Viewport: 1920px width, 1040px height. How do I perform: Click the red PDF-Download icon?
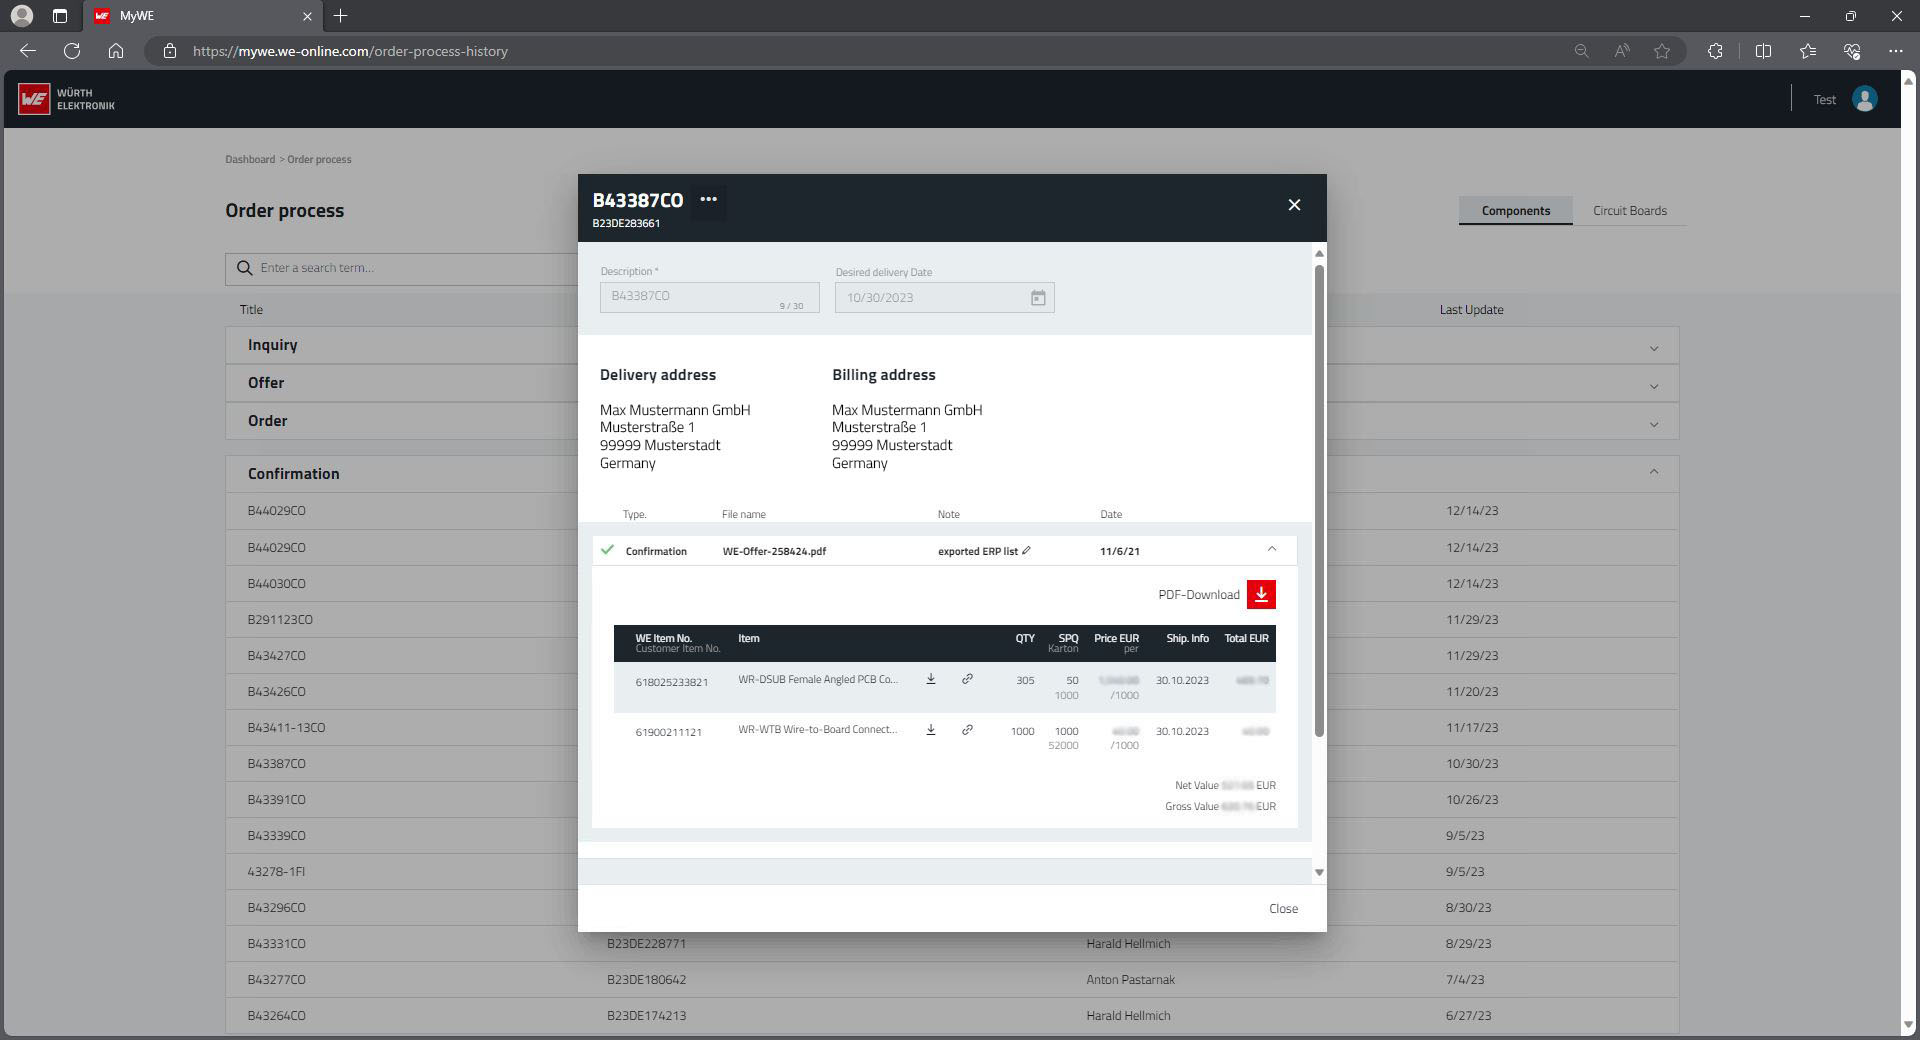click(x=1261, y=595)
